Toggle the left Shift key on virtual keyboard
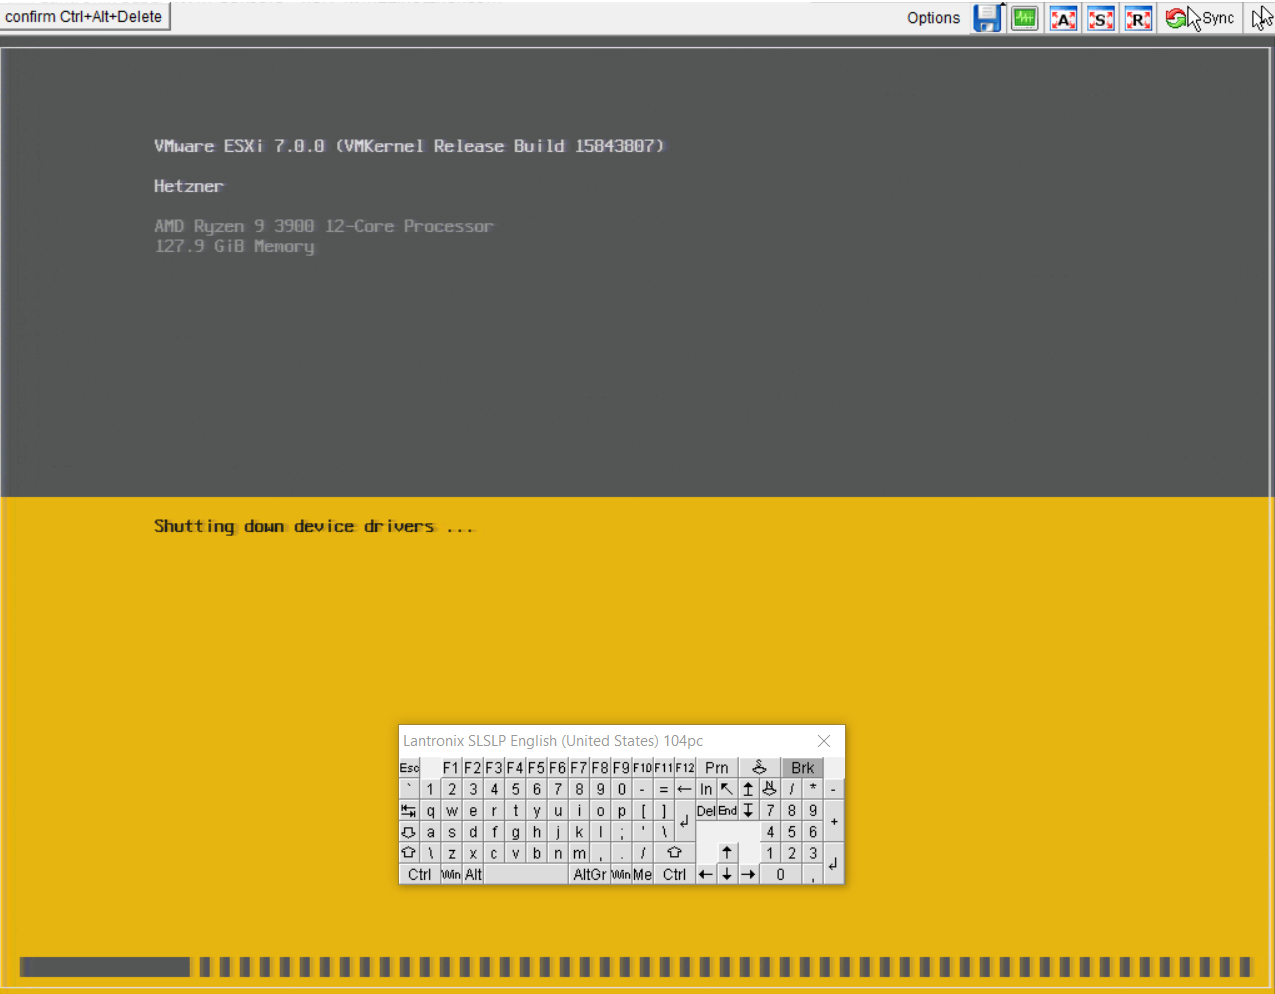The height and width of the screenshot is (994, 1275). [408, 853]
